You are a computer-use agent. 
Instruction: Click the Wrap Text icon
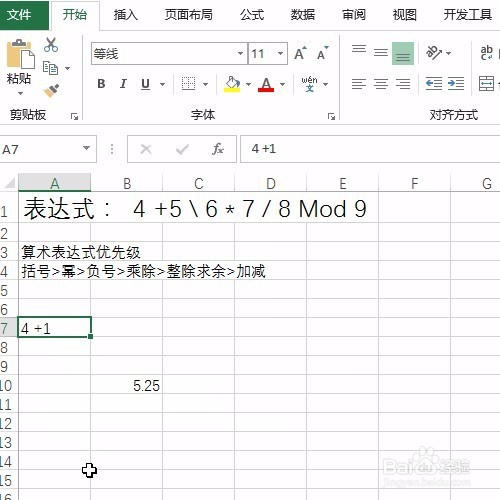(x=487, y=53)
